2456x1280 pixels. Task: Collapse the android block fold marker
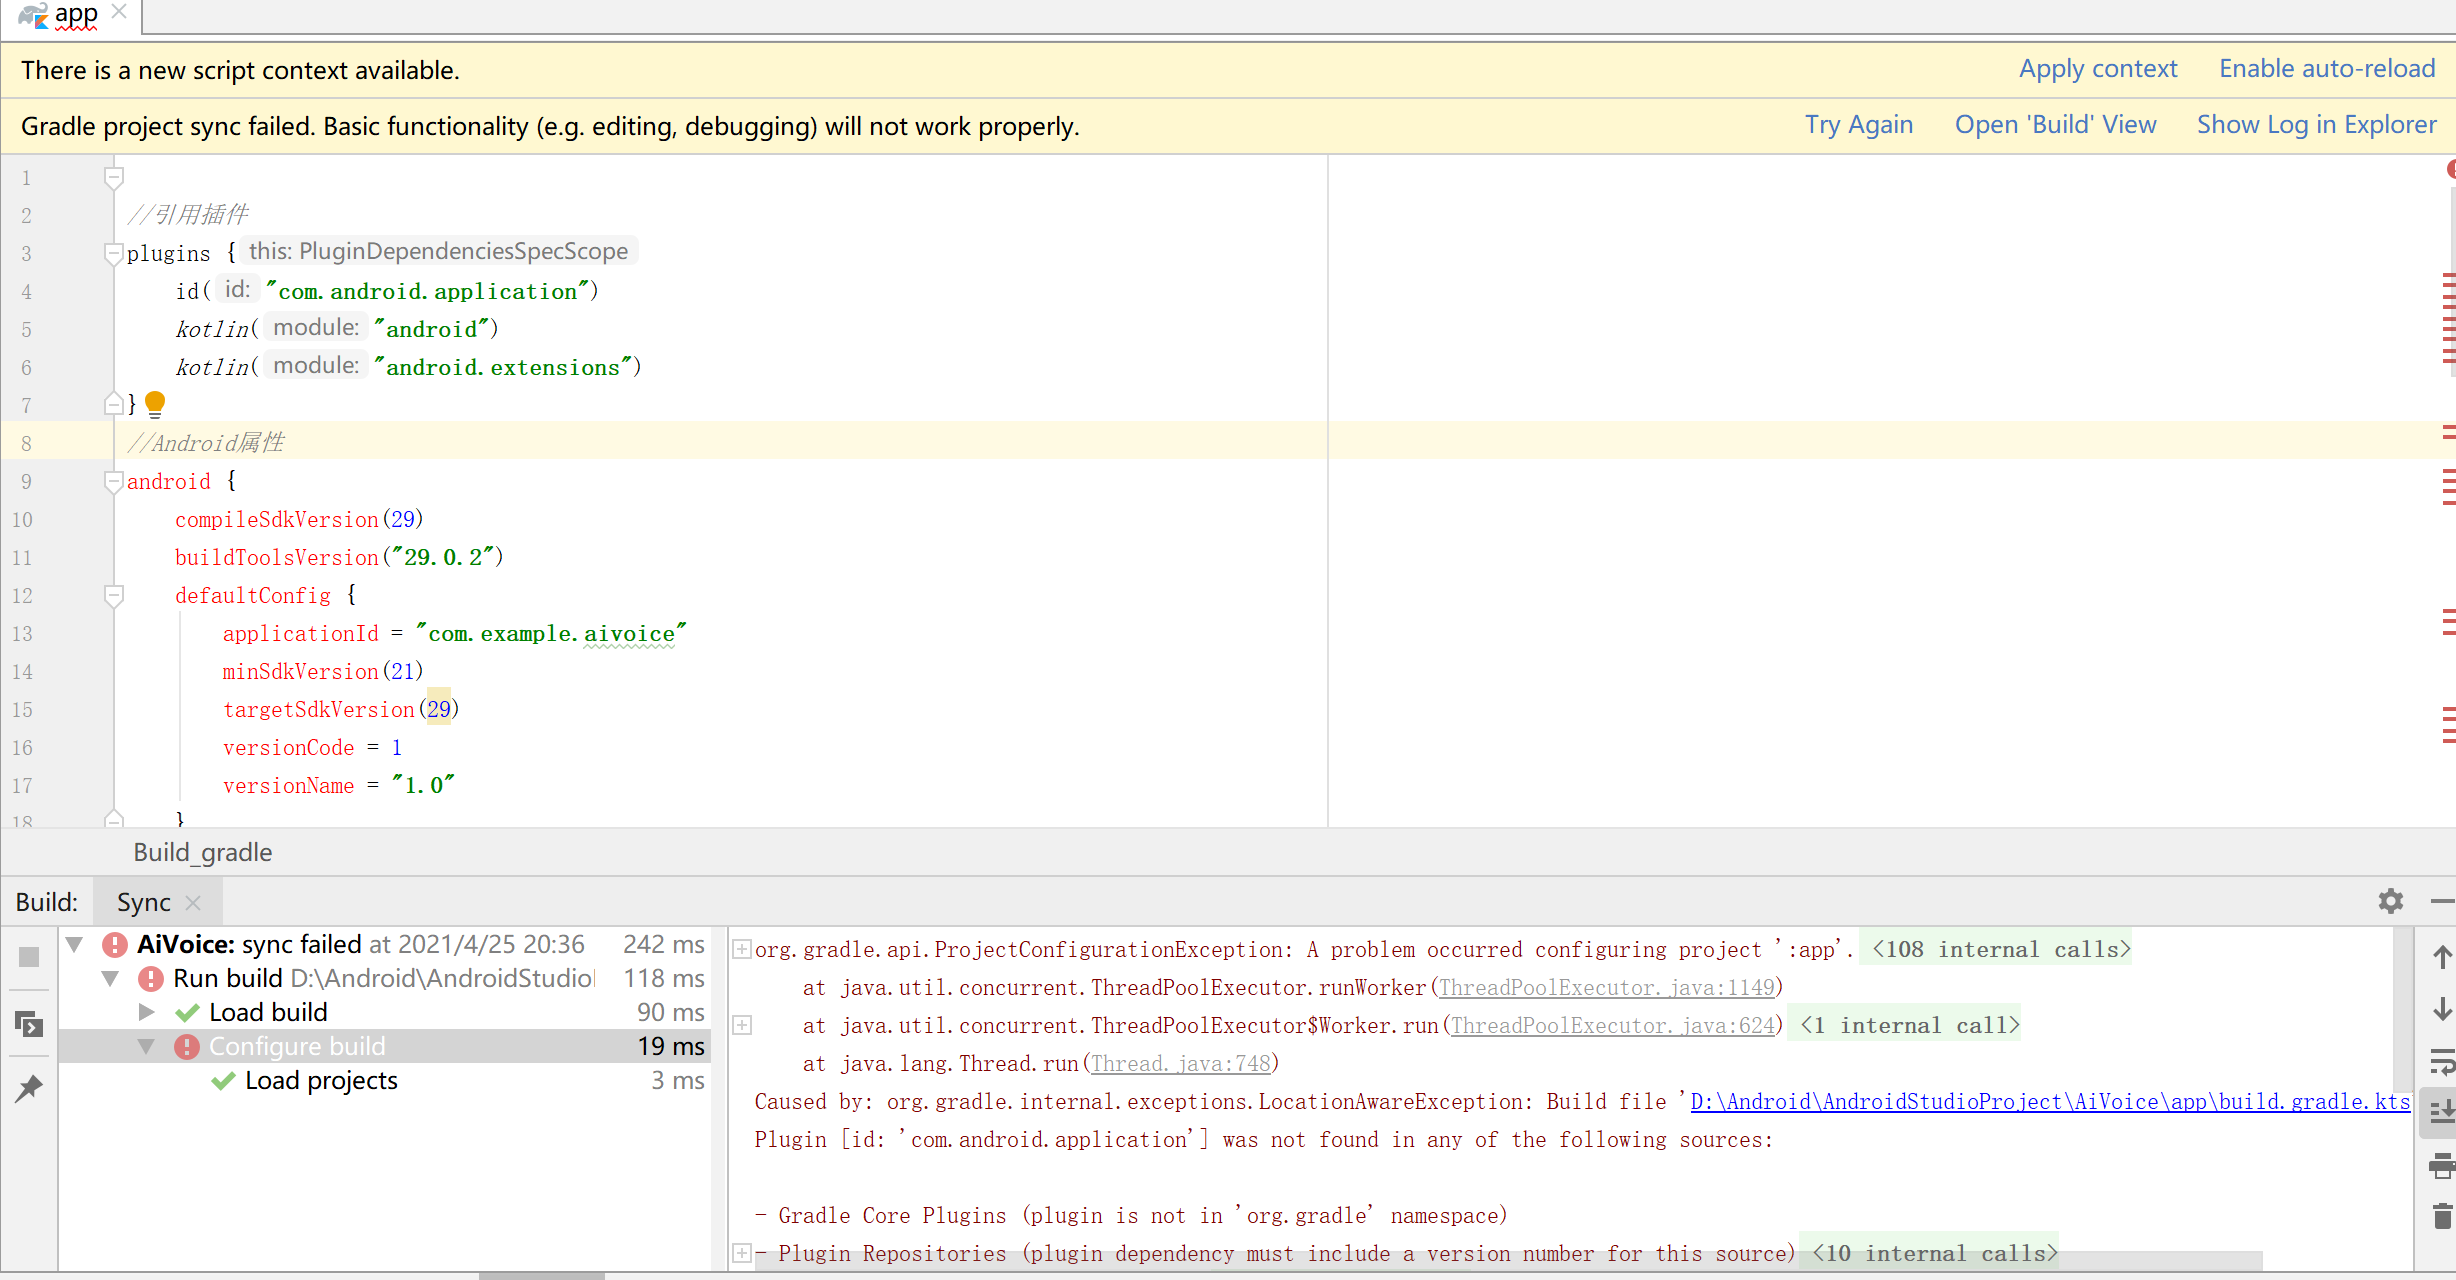click(114, 482)
